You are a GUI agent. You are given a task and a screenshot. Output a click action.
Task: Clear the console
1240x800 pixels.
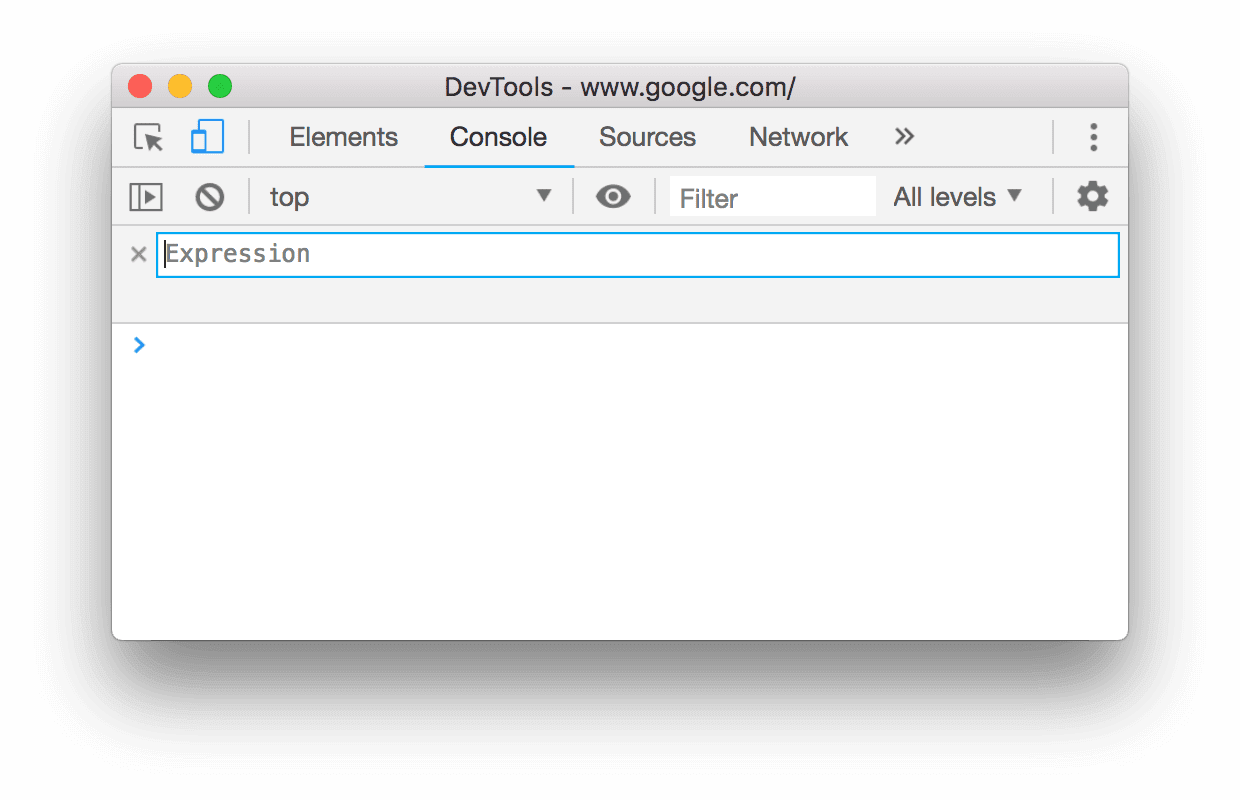click(x=210, y=196)
